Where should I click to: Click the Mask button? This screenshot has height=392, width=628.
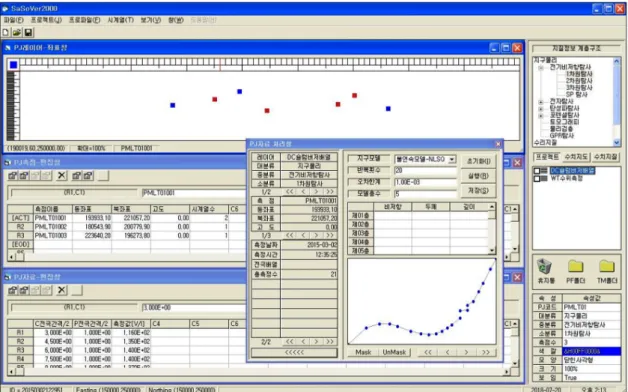pyautogui.click(x=363, y=352)
